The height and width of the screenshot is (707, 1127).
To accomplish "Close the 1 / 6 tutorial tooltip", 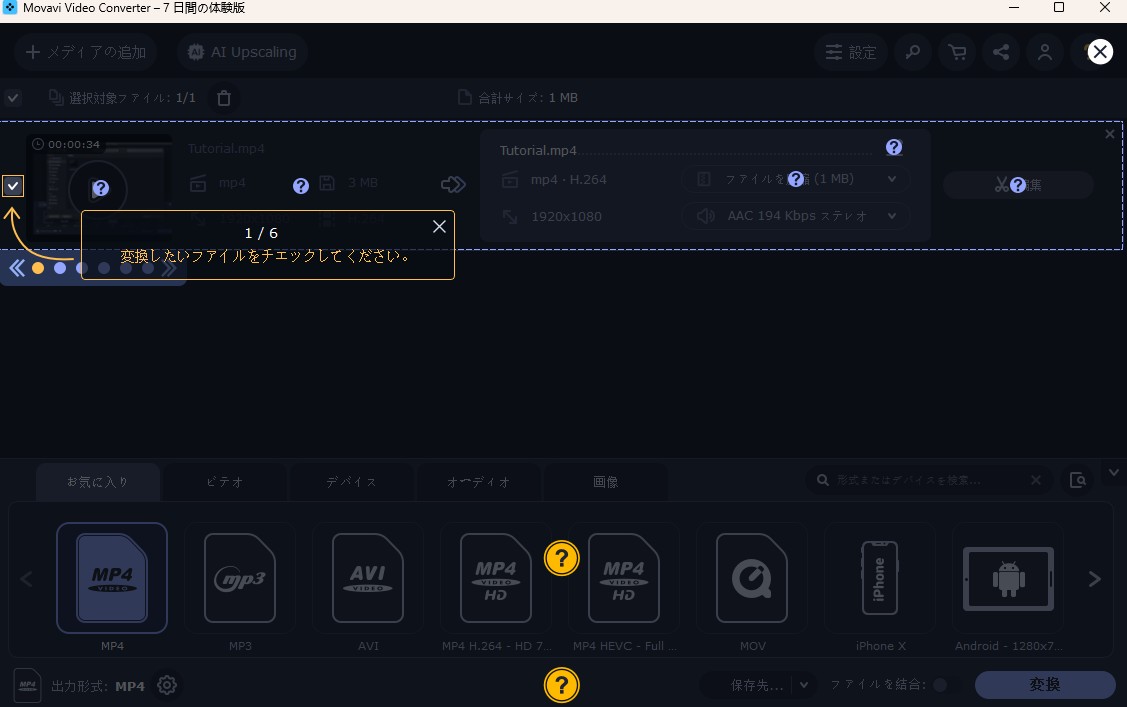I will 439,227.
